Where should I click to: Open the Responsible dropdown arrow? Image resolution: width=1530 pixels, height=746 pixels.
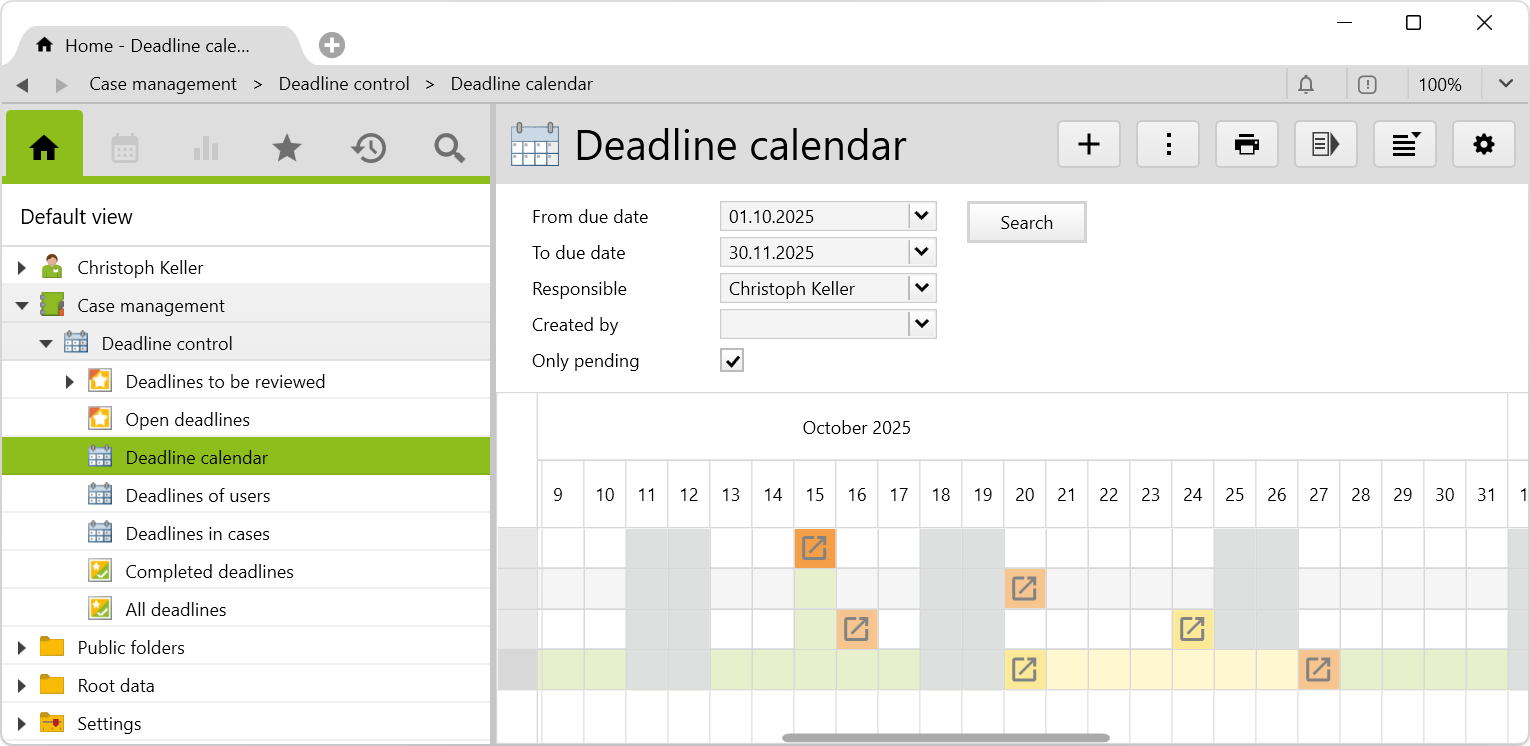point(922,288)
